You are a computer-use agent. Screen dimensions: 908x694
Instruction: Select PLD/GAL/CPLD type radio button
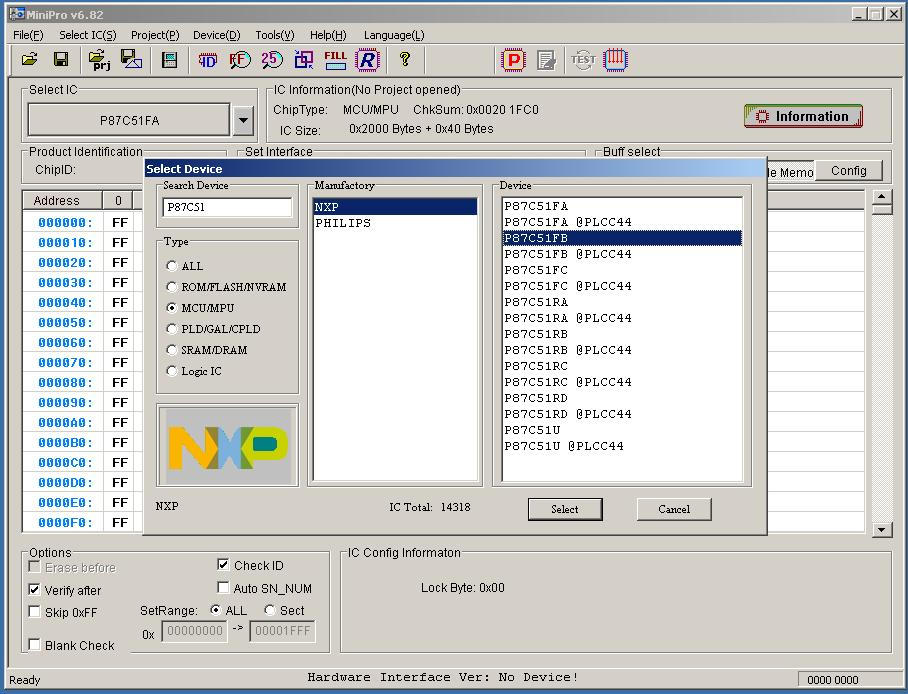pos(171,329)
